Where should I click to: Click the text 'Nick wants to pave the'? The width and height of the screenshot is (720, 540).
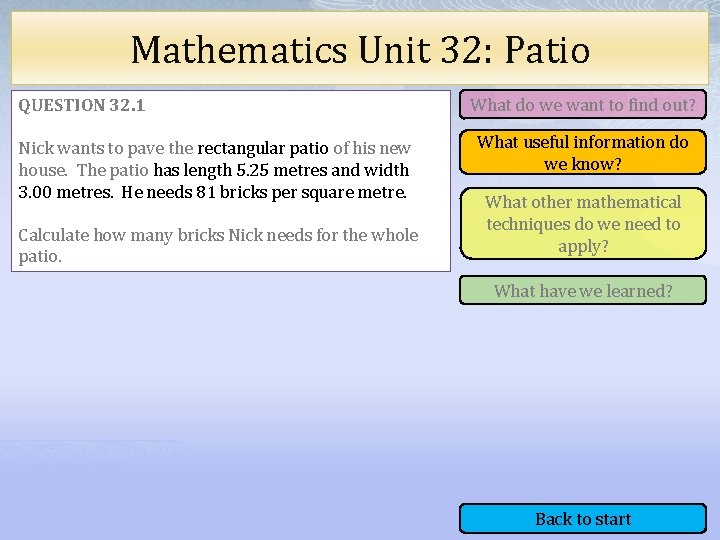[106, 149]
